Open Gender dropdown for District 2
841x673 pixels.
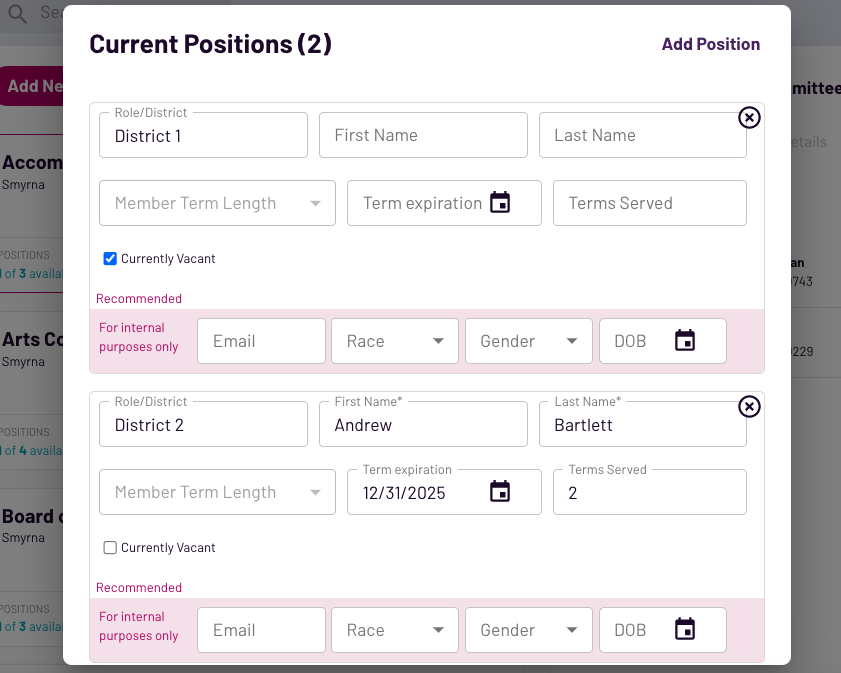click(x=529, y=630)
